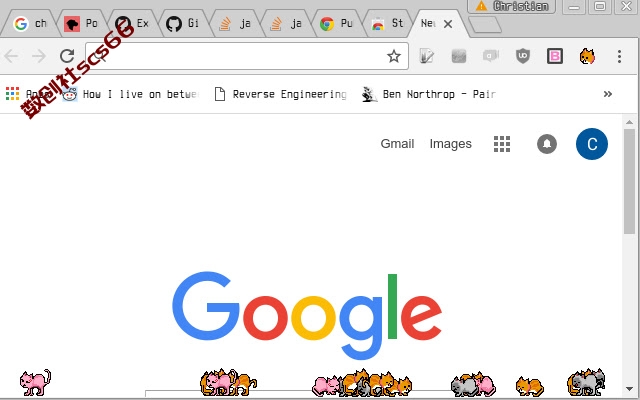Open the Google account 'C' avatar
Screen dimensions: 640x400
(592, 144)
